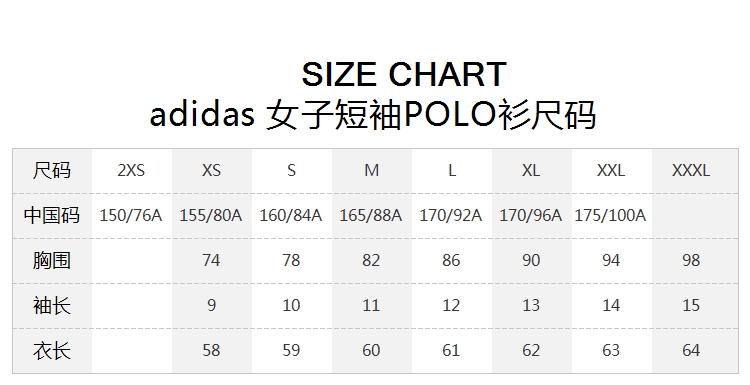The image size is (750, 385).
Task: Click the 中国码 row label
Action: (x=52, y=215)
